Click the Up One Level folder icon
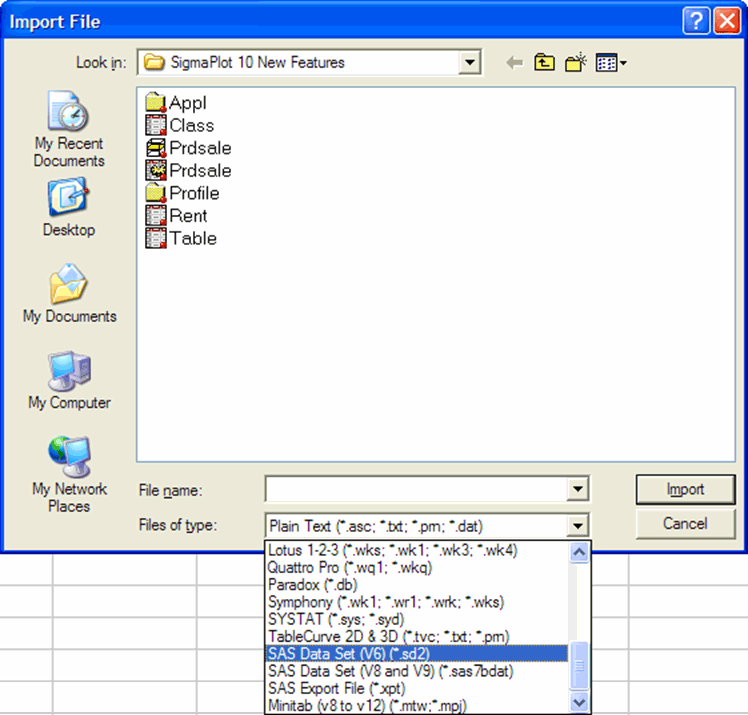 (544, 63)
